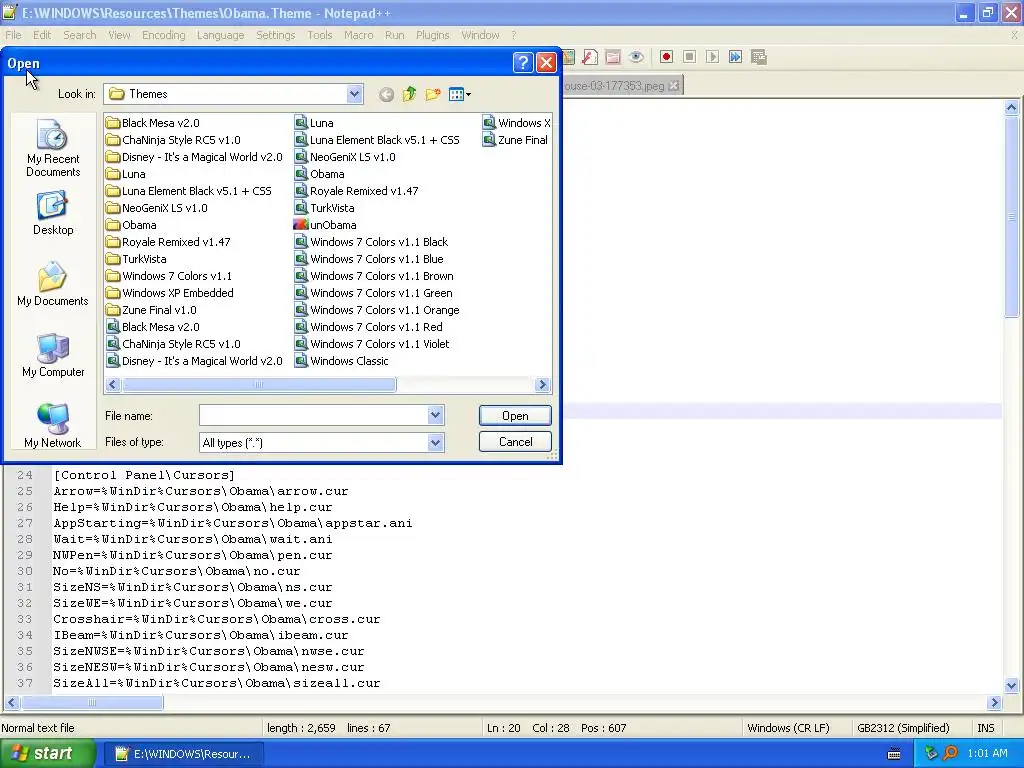Expand the File name dropdown arrow
The image size is (1024, 768).
point(436,415)
